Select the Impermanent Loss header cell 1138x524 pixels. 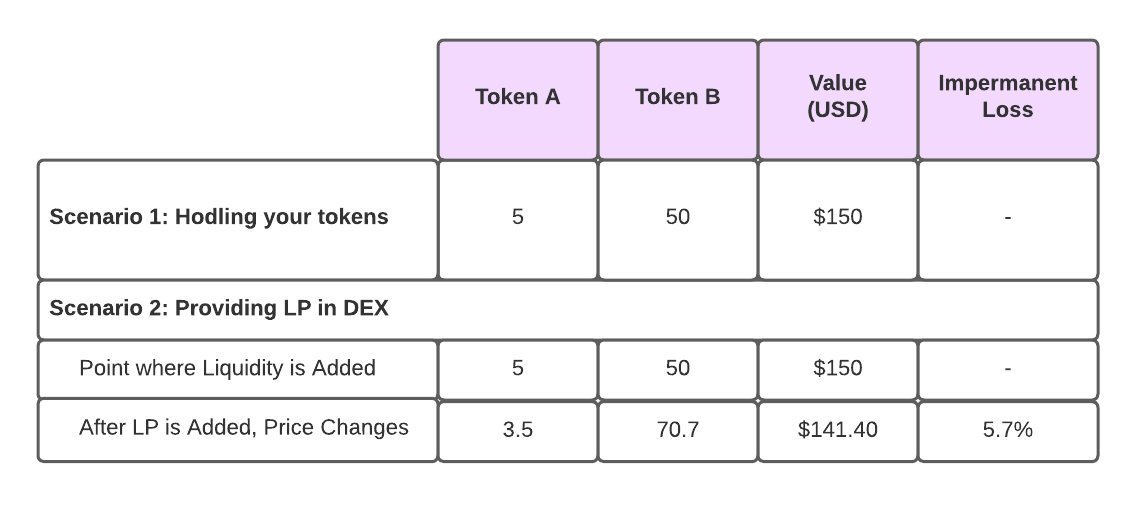[1008, 99]
